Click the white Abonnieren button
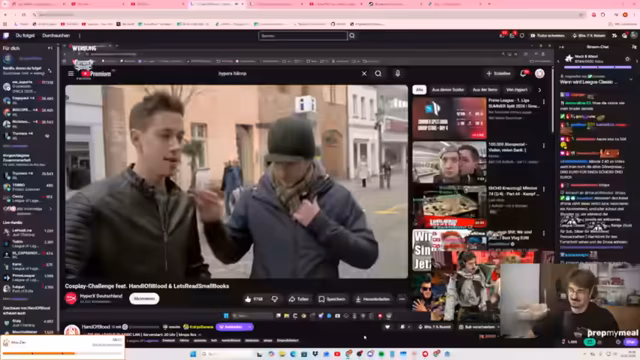The image size is (640, 360). pos(144,299)
